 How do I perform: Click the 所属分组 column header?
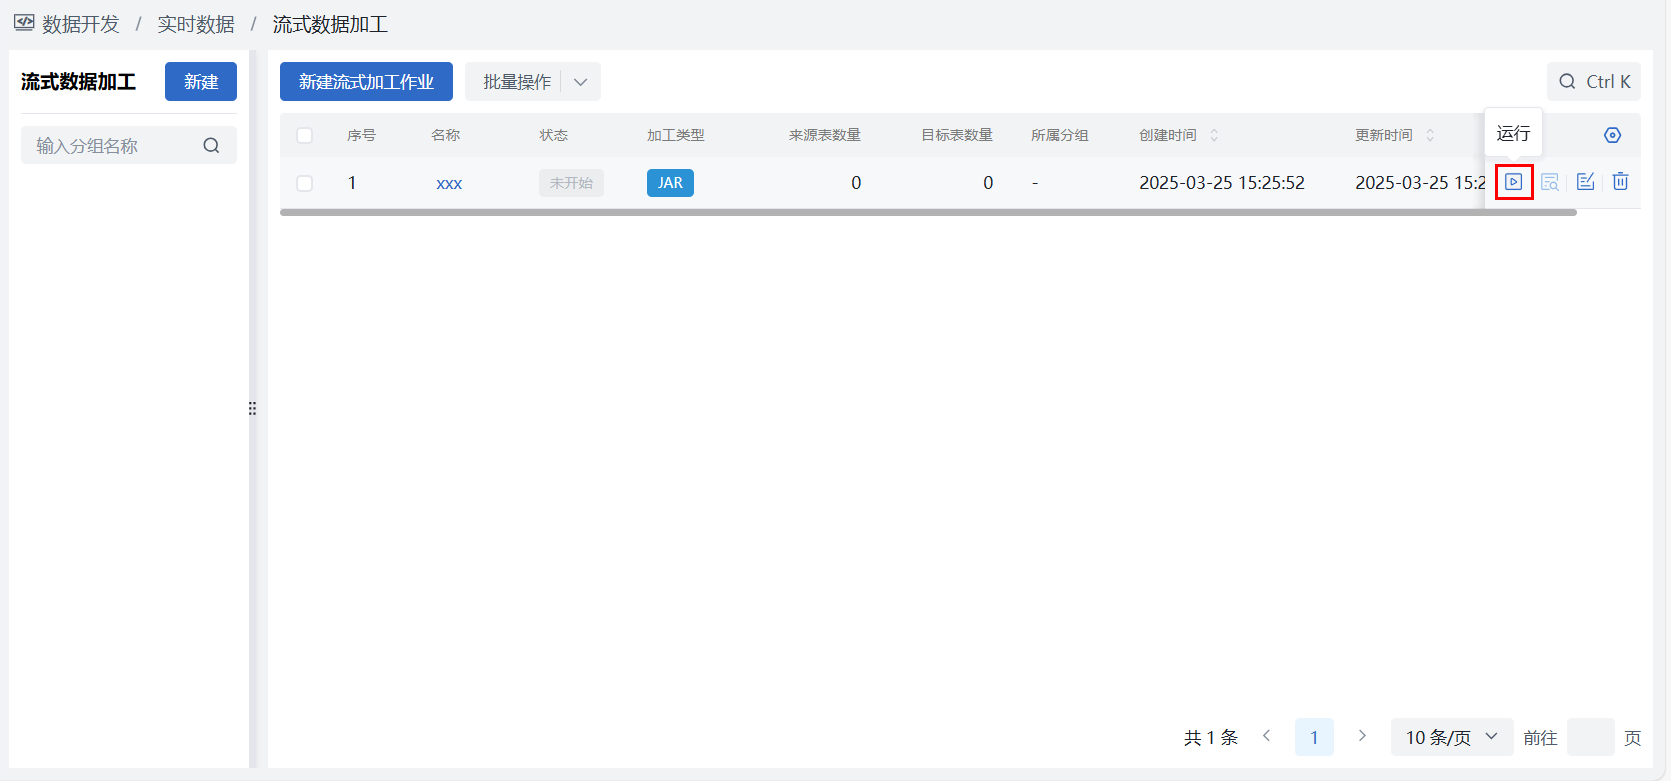tap(1059, 135)
